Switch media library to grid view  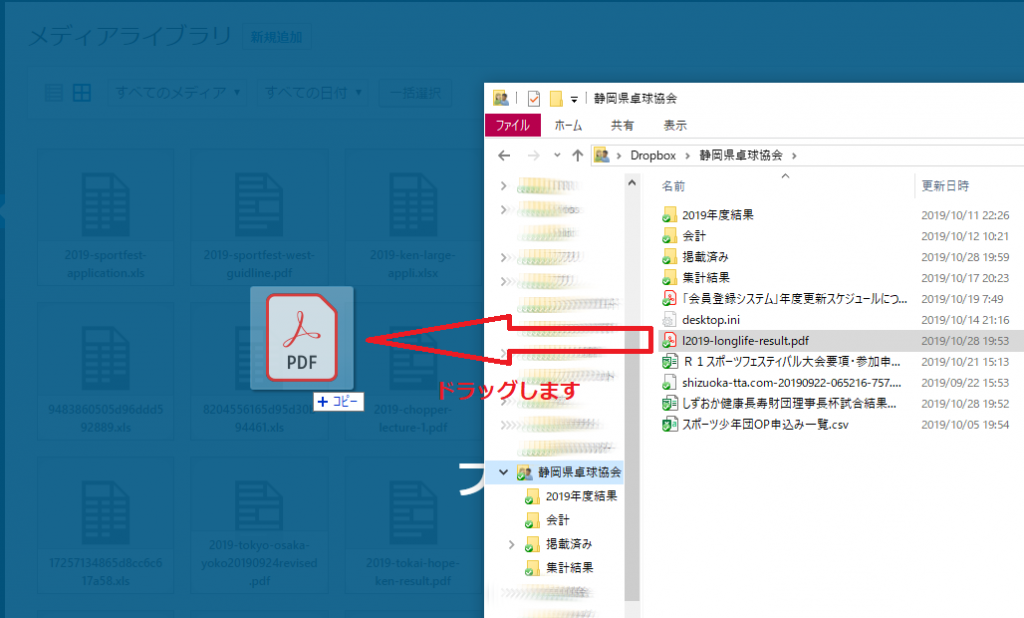81,93
